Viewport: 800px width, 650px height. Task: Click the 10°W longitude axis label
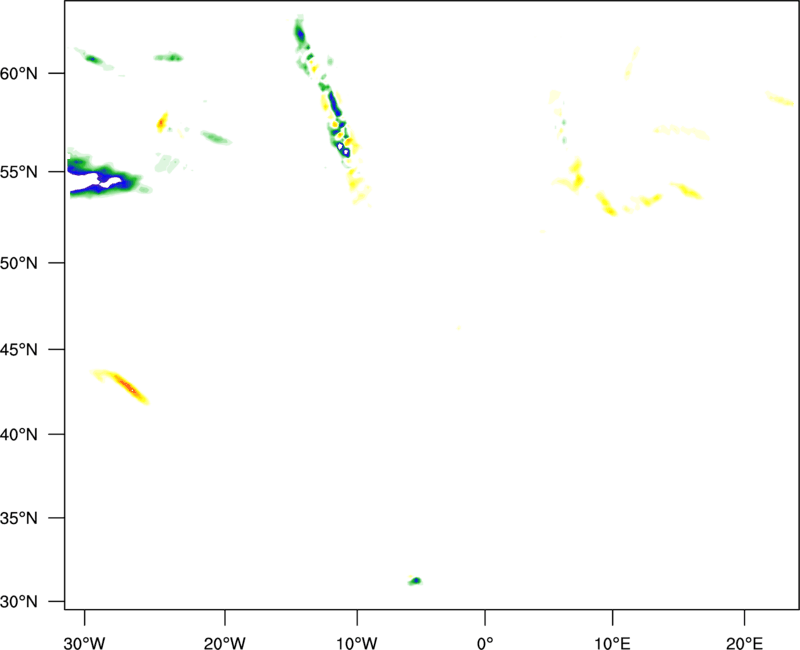click(x=357, y=643)
